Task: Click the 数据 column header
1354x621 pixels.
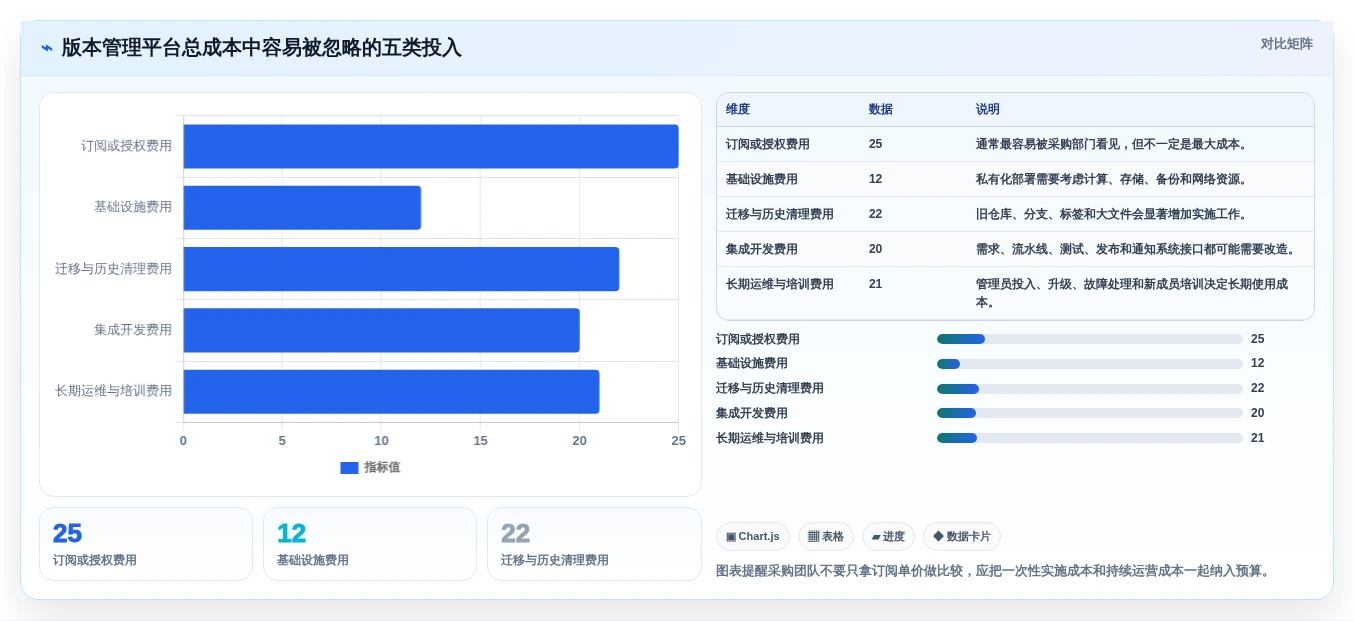Action: point(881,109)
